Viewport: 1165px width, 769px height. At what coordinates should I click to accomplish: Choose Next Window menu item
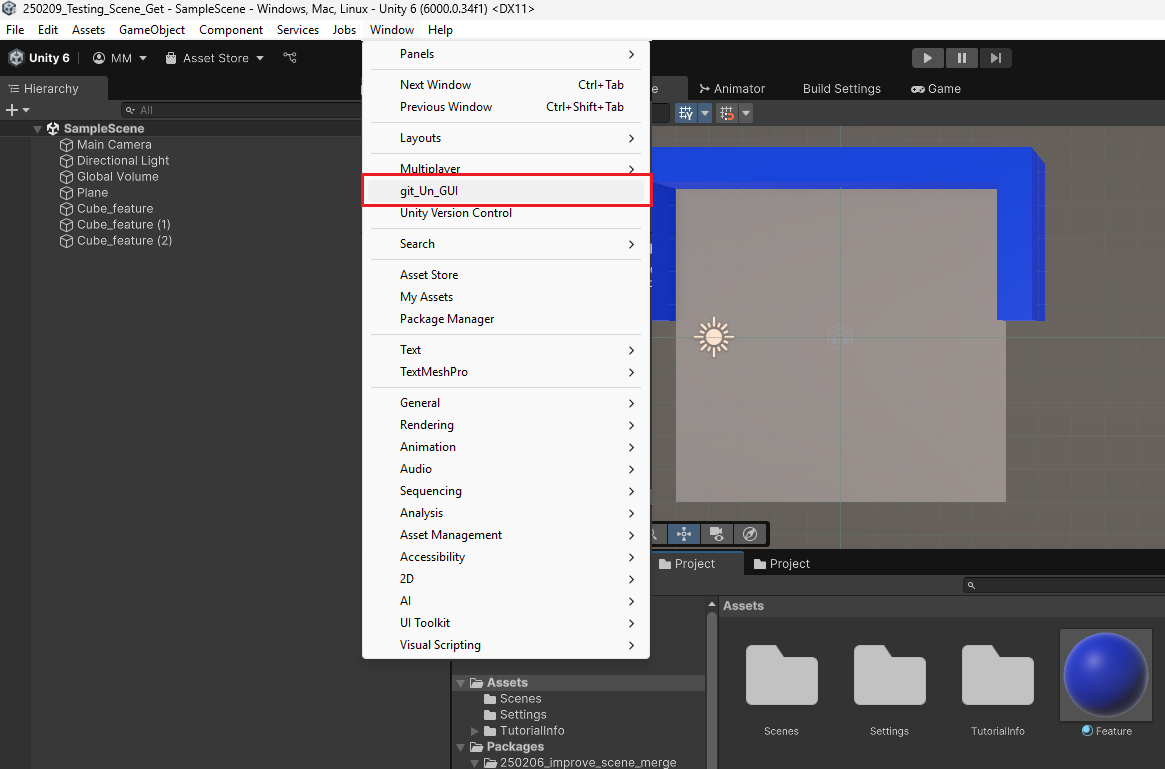click(x=506, y=85)
